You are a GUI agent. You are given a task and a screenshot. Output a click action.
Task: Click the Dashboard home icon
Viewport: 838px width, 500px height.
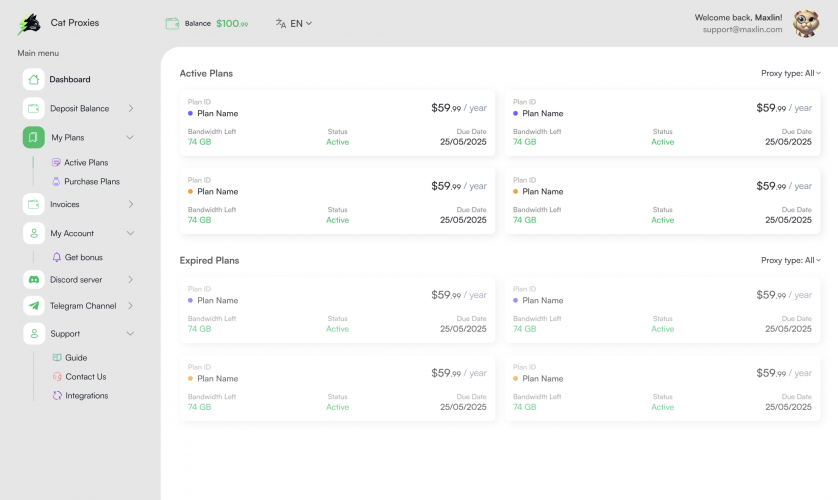point(34,80)
